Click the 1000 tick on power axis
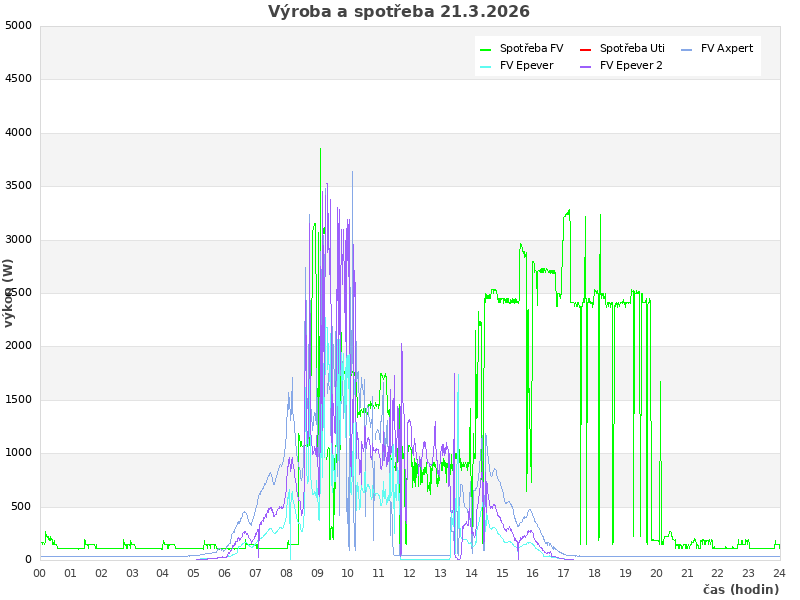The height and width of the screenshot is (600, 800). click(x=18, y=452)
